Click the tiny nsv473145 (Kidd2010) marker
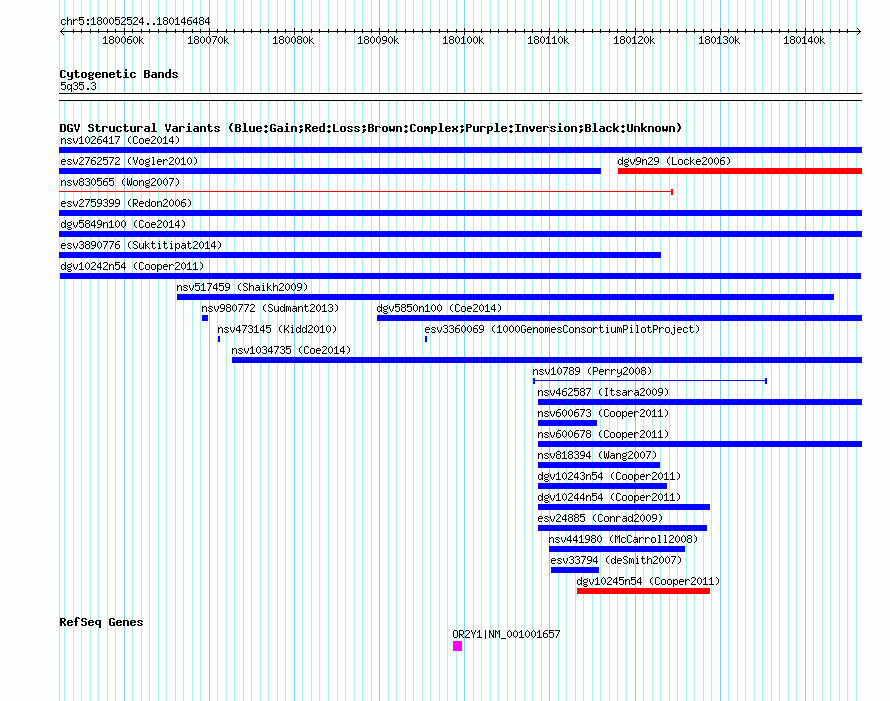Image resolution: width=890 pixels, height=701 pixels. click(219, 339)
